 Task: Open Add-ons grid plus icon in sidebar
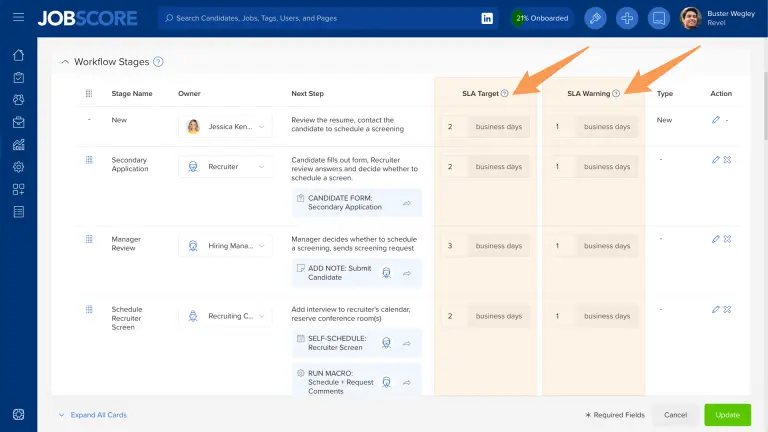point(19,189)
